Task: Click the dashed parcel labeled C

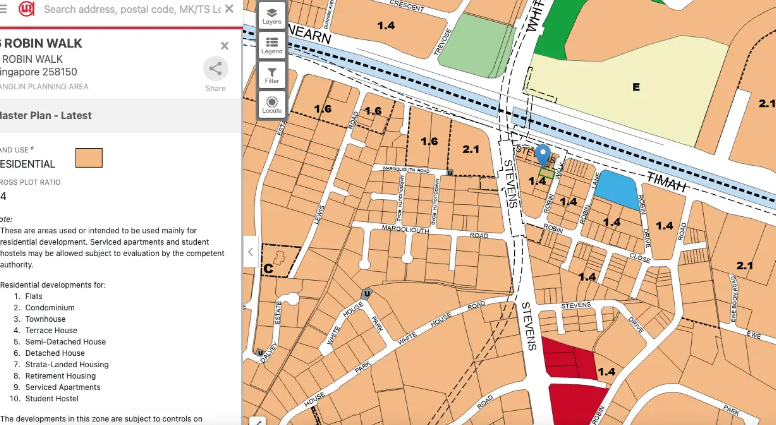Action: click(277, 260)
